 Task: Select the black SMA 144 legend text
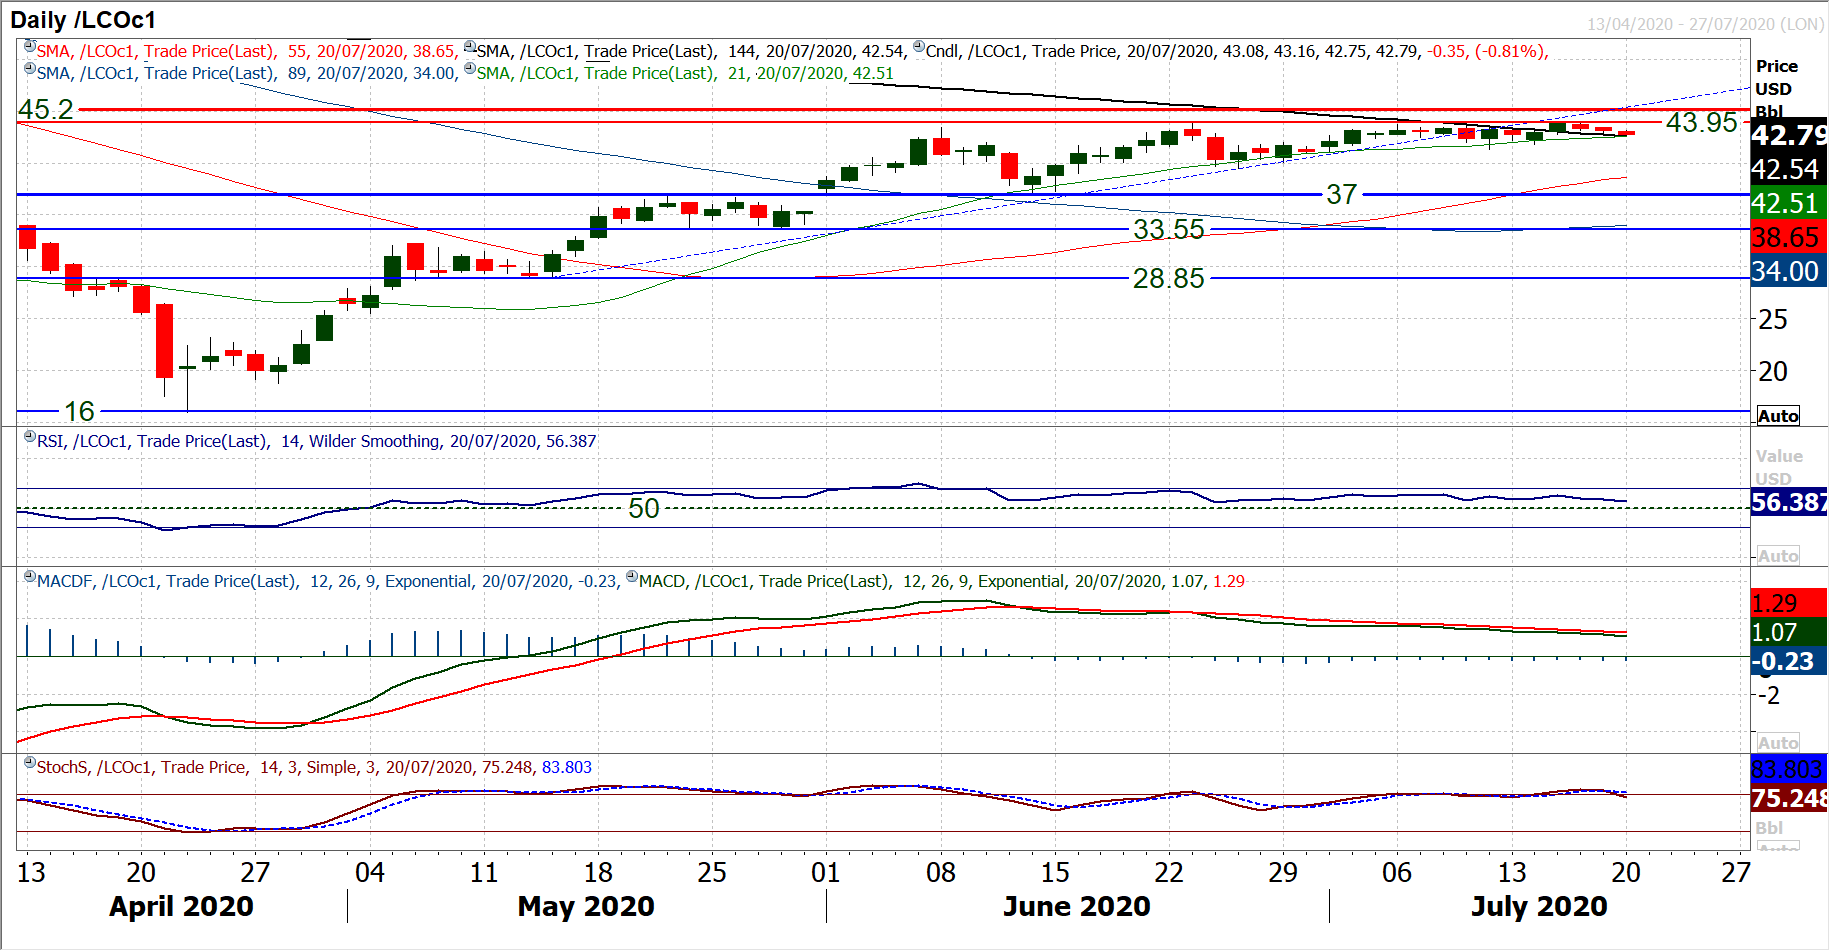click(x=692, y=51)
